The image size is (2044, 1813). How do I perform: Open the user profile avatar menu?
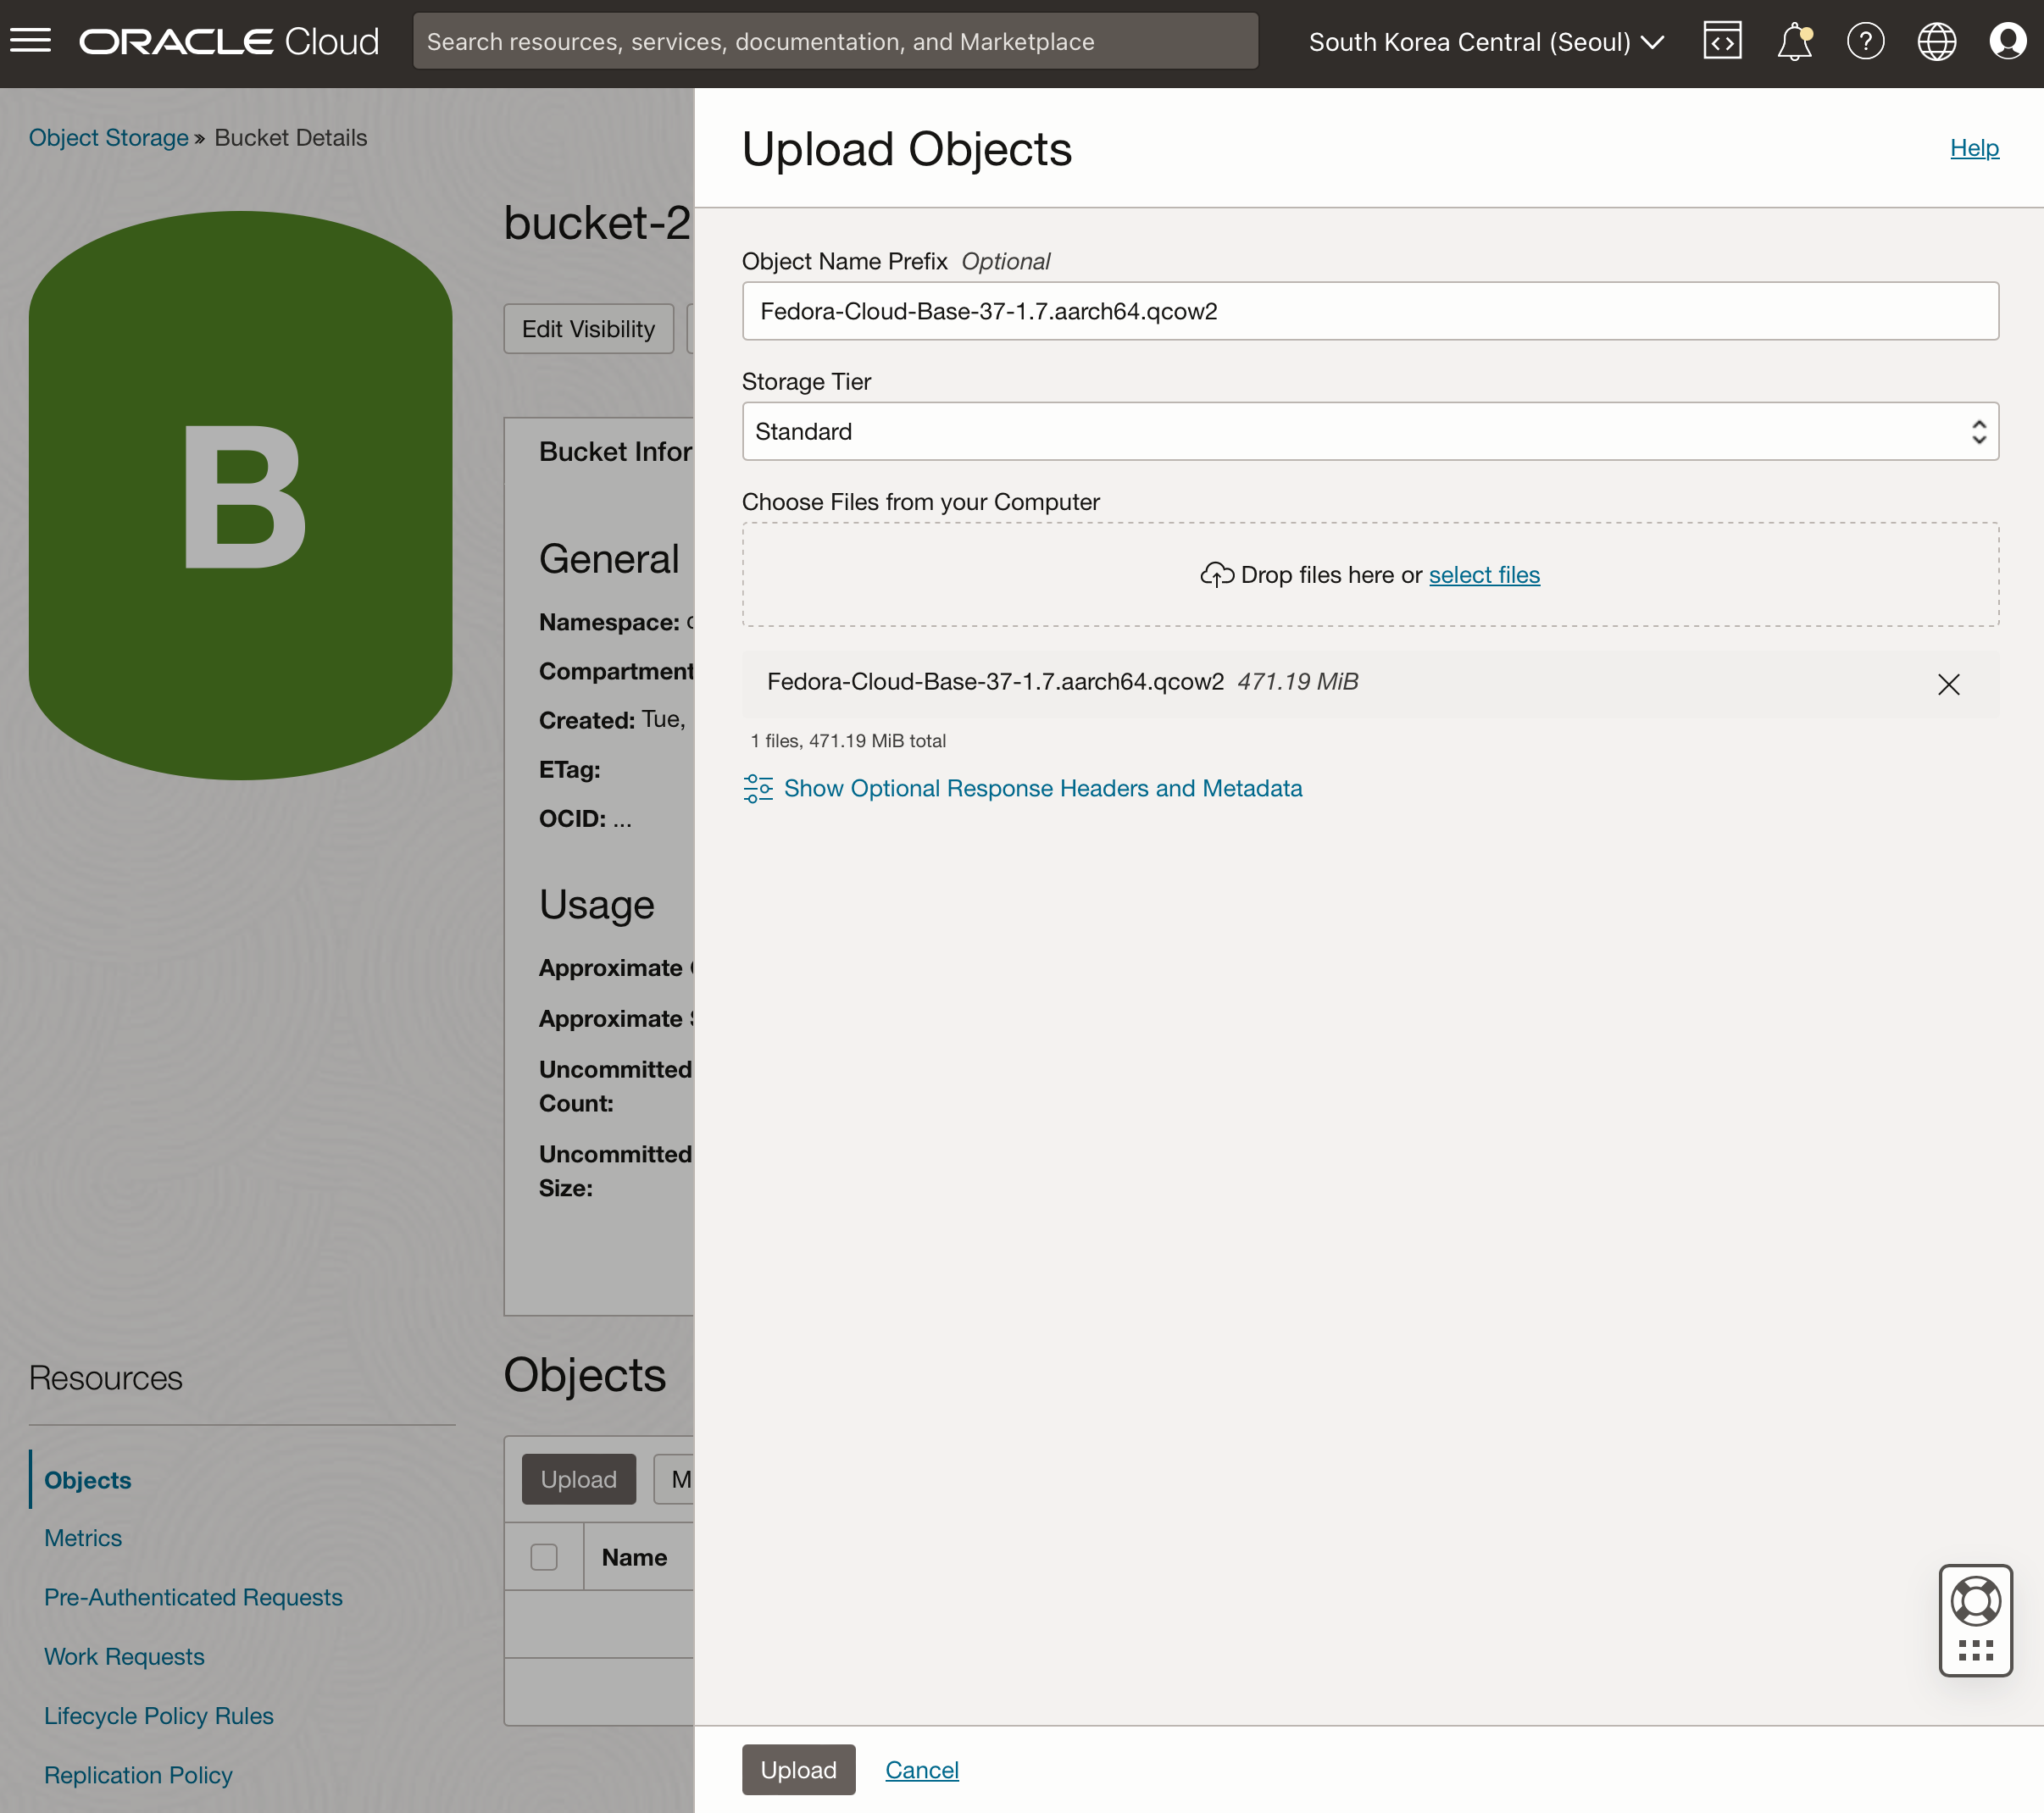[x=2007, y=41]
